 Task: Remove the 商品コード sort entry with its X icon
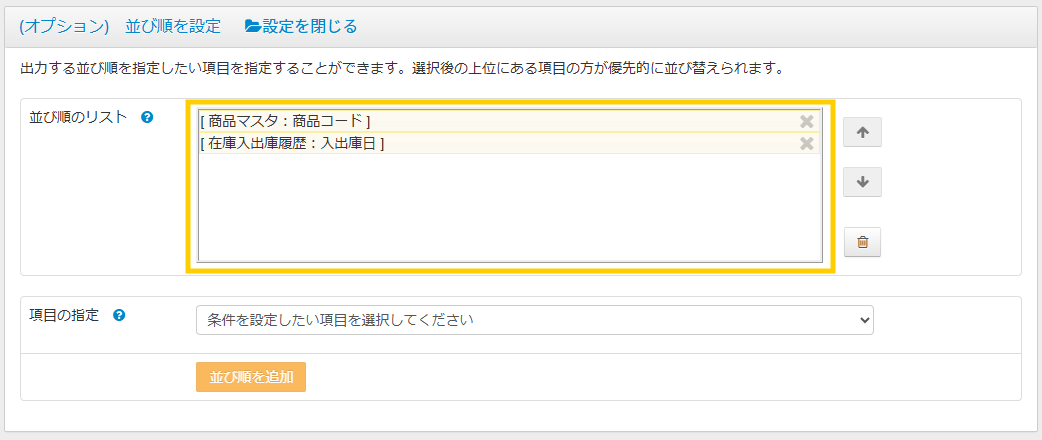806,122
